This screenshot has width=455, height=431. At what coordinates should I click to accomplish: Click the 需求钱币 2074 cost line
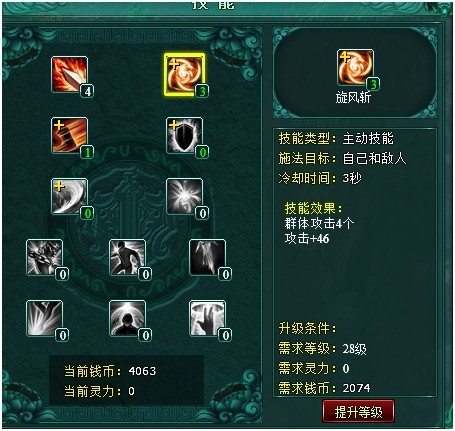click(324, 388)
